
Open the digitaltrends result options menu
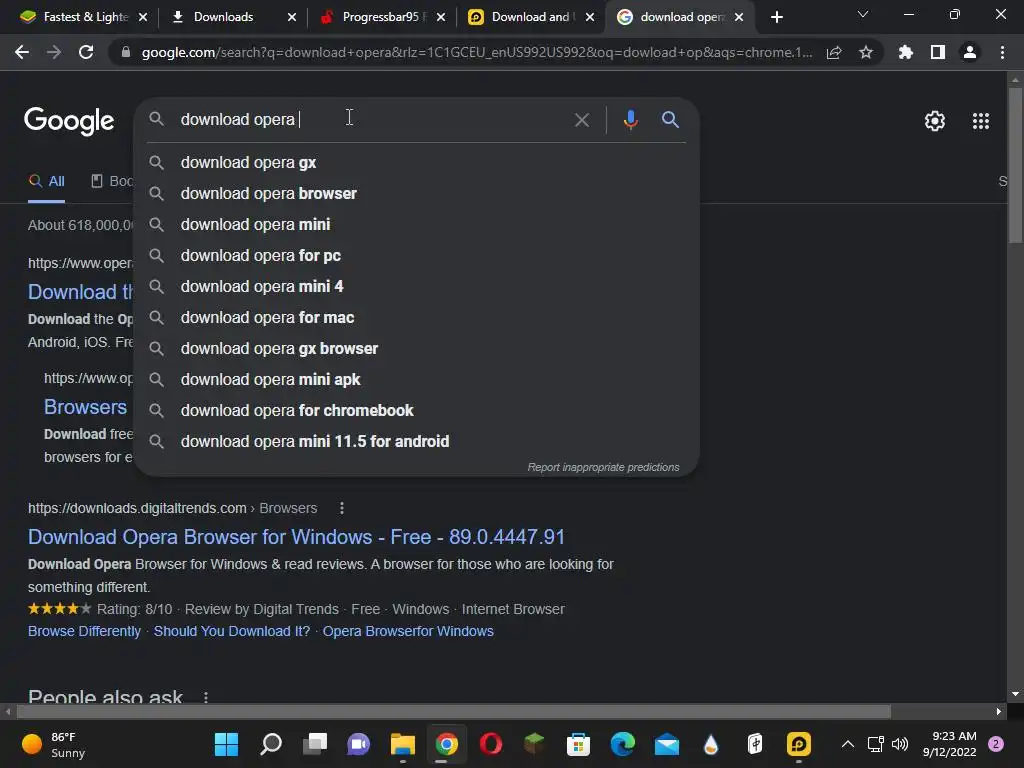(342, 508)
